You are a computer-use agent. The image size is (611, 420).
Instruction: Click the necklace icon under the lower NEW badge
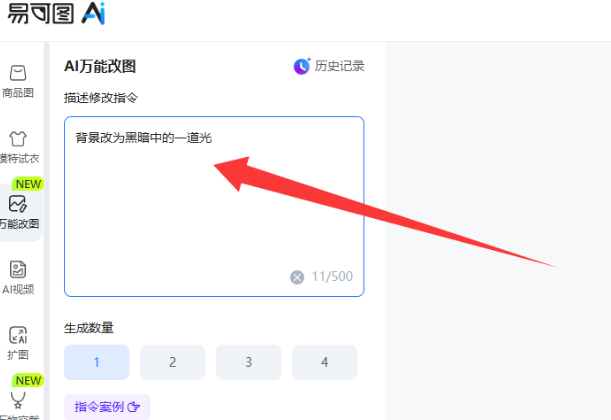point(18,400)
